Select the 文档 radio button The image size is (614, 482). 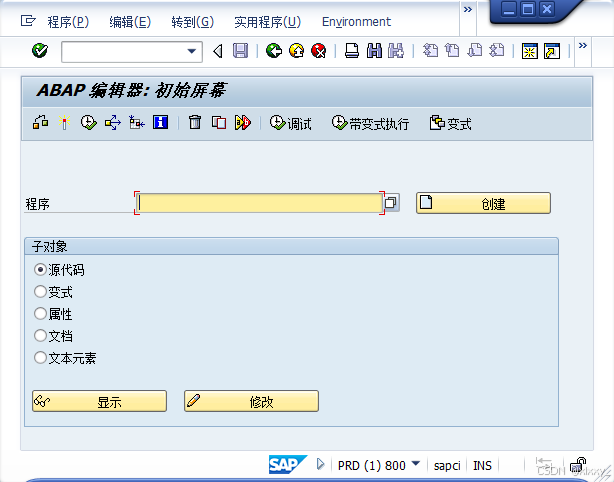pyautogui.click(x=40, y=335)
